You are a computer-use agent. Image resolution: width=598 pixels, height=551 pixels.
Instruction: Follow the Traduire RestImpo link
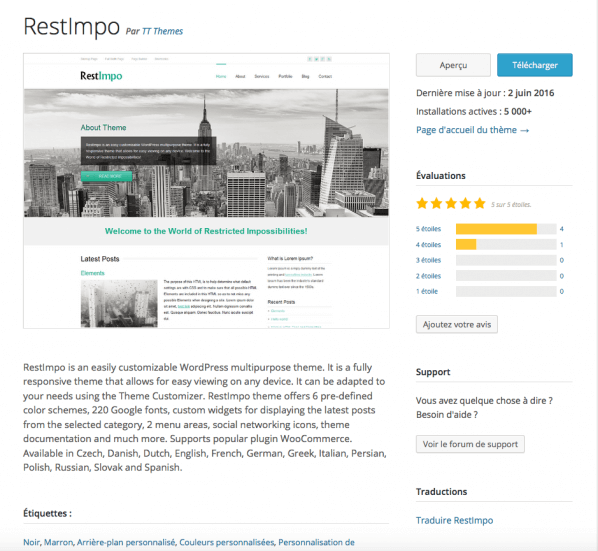(454, 520)
